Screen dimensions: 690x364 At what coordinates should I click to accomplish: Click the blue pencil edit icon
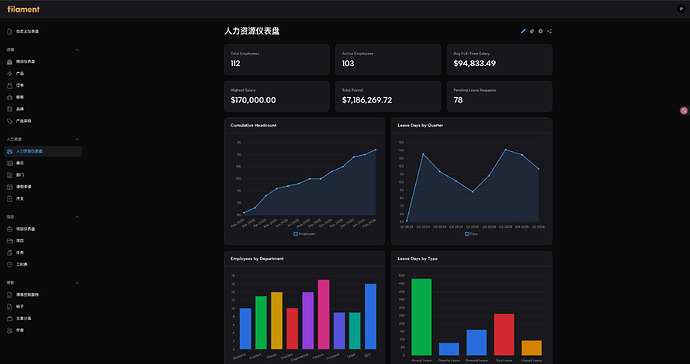[x=523, y=31]
